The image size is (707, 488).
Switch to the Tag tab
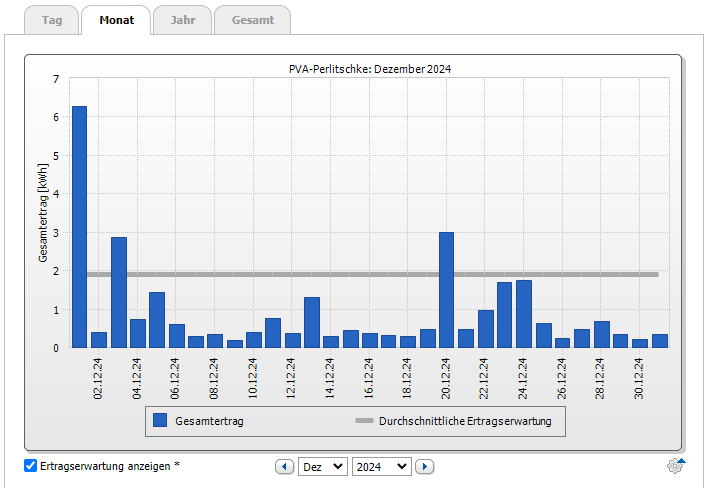click(51, 20)
